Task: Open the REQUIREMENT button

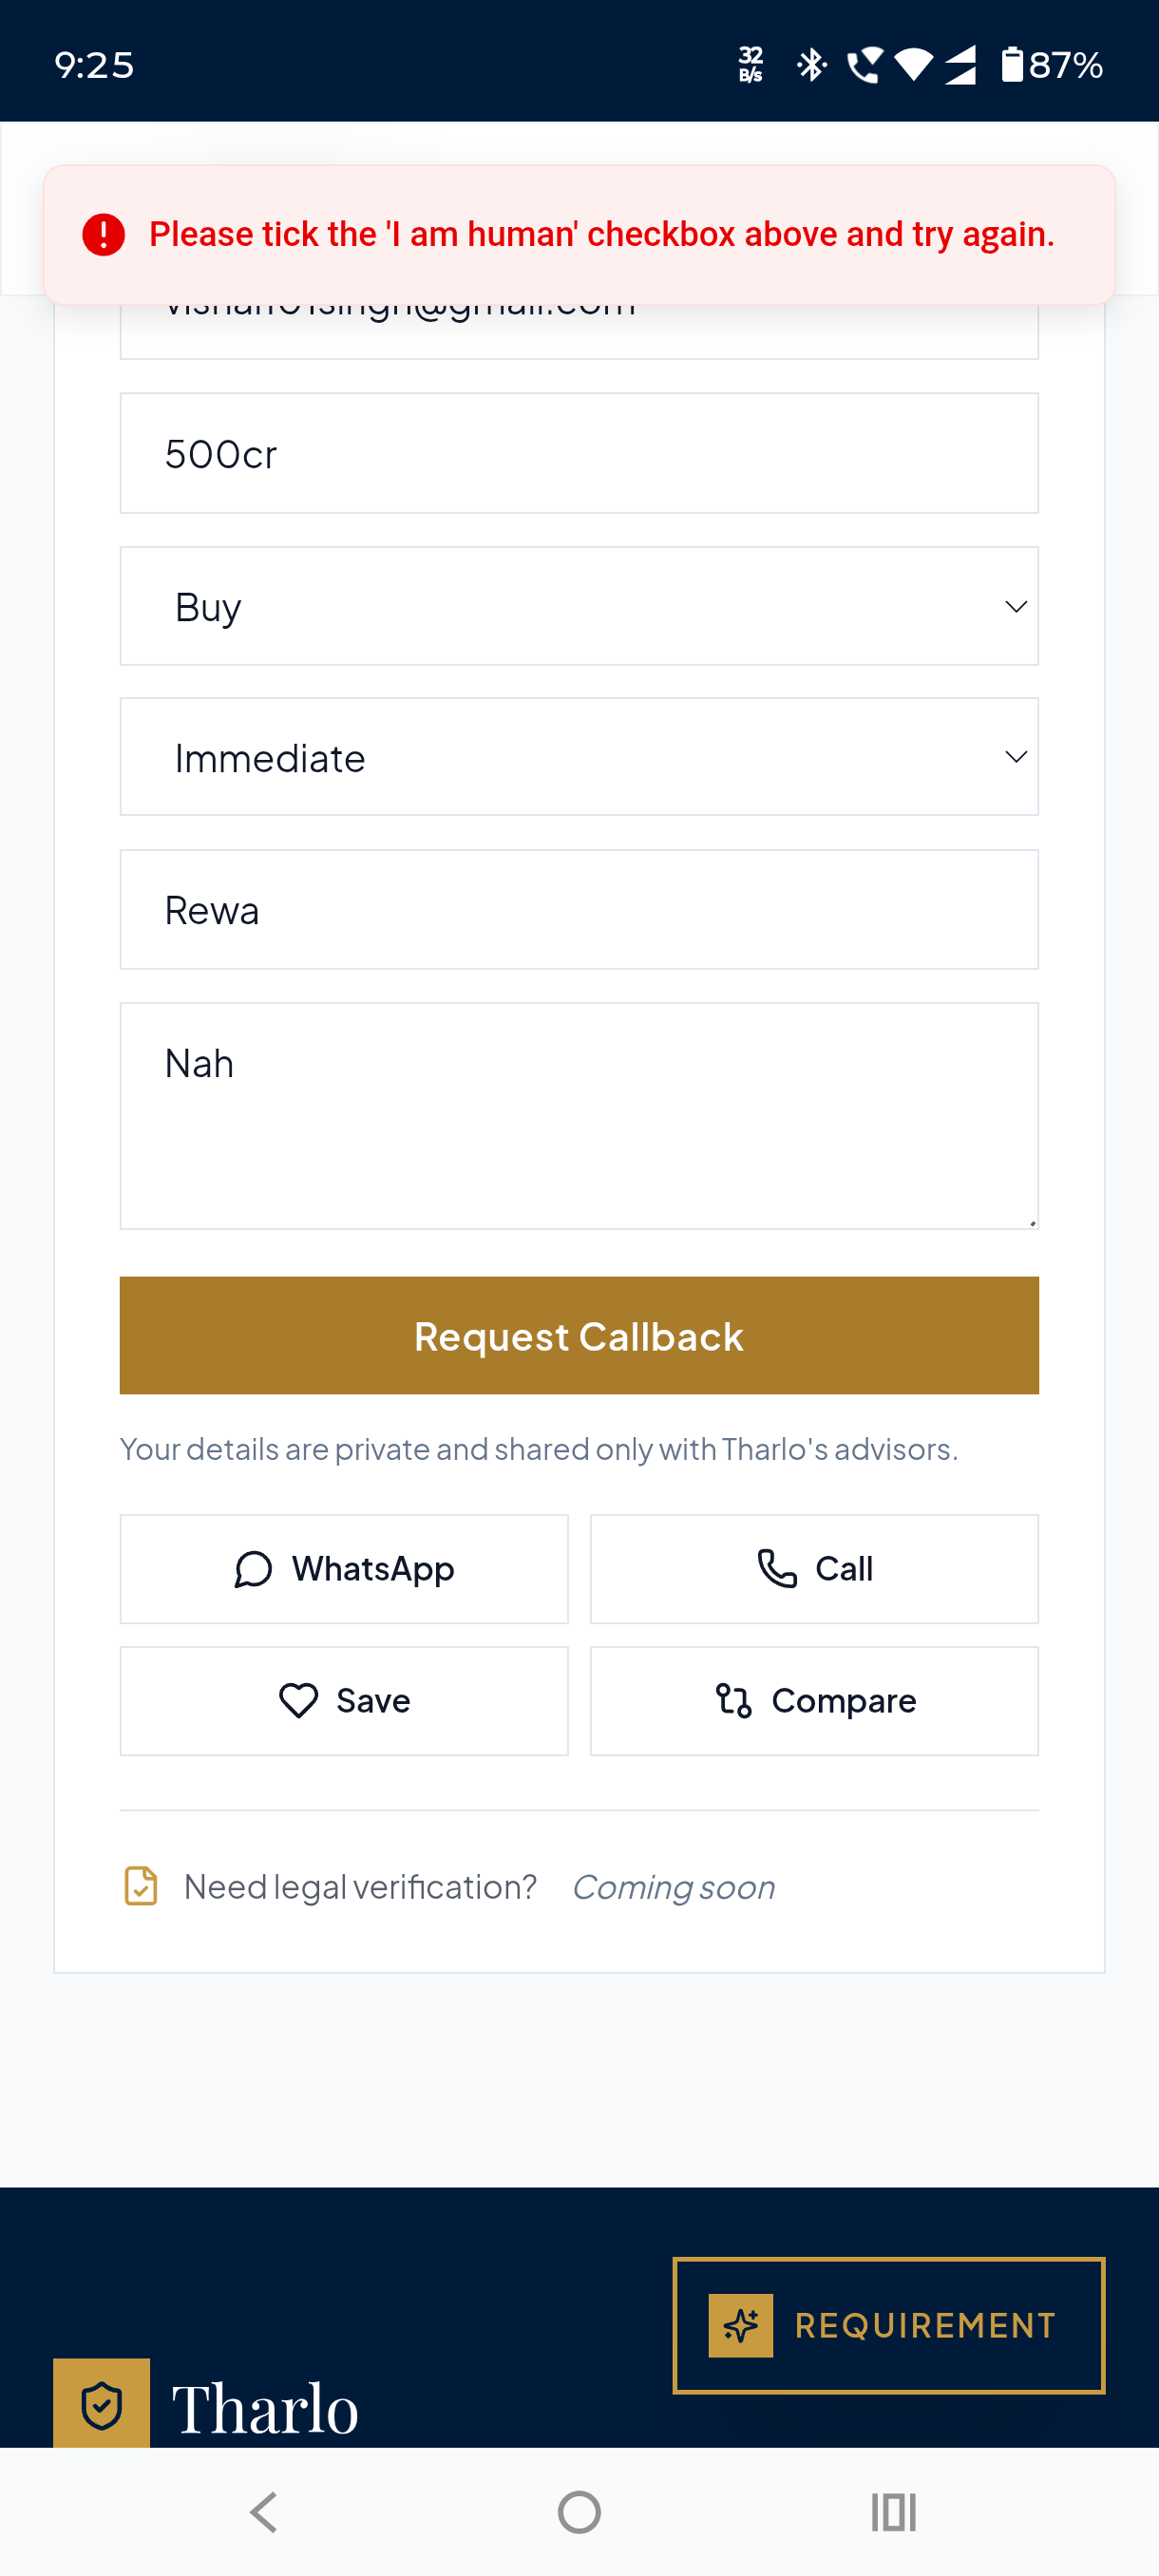Action: coord(889,2325)
